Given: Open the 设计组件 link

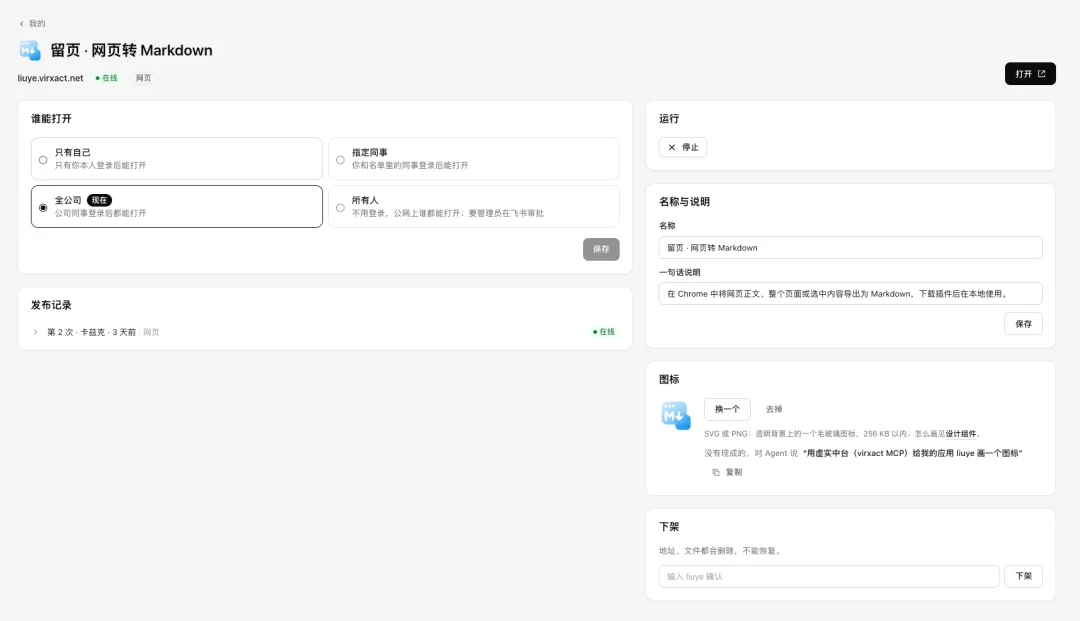Looking at the screenshot, I should [x=960, y=434].
